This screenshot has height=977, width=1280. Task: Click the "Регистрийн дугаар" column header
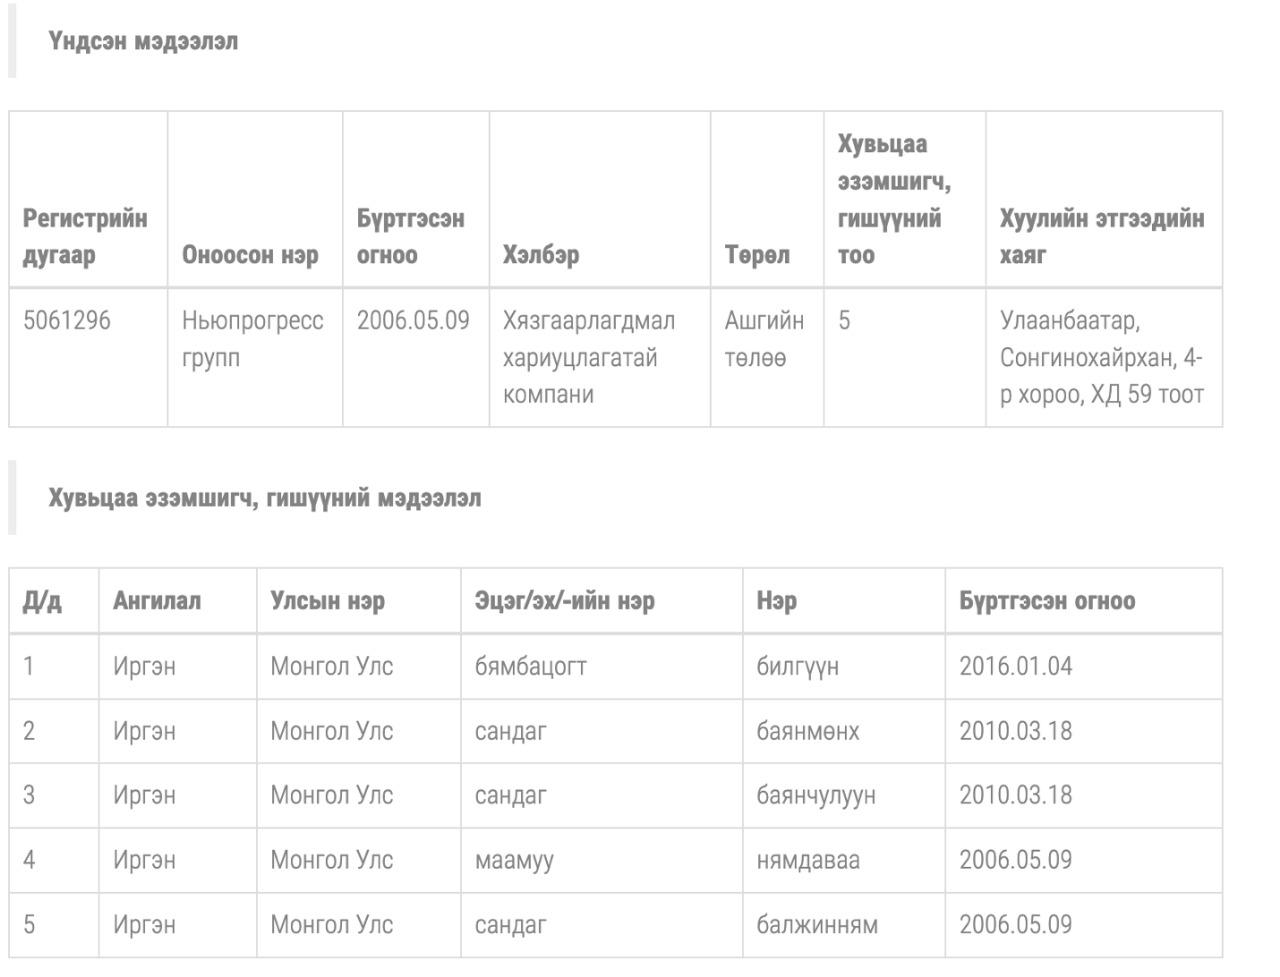(85, 236)
